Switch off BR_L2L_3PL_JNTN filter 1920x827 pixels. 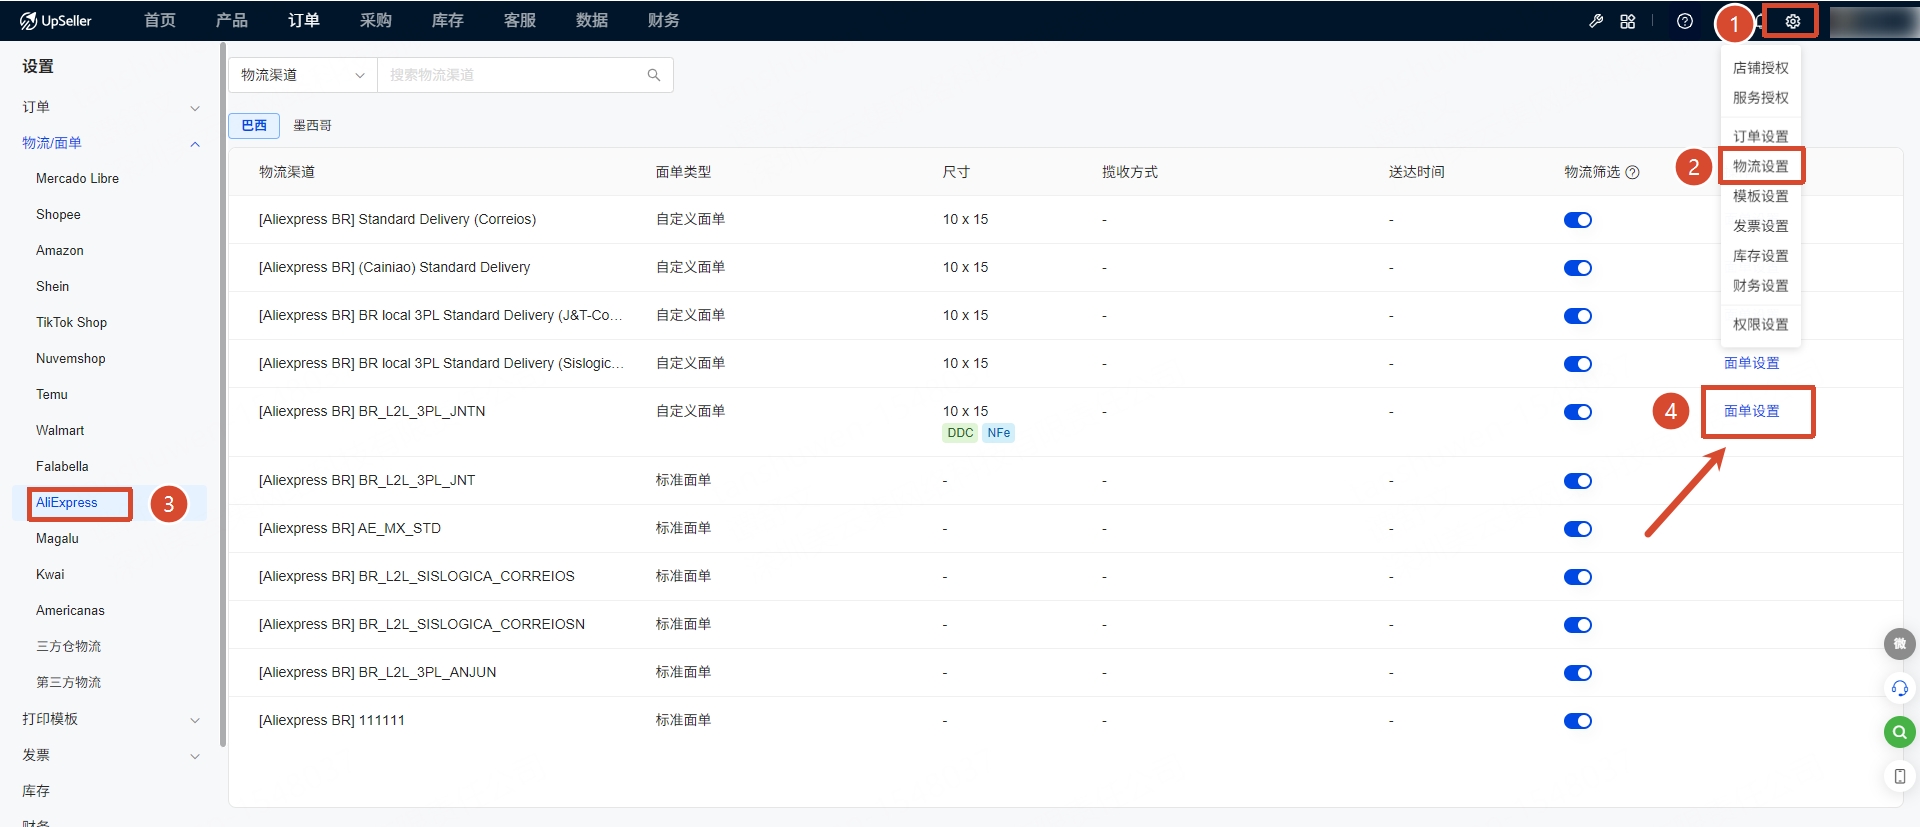point(1578,412)
